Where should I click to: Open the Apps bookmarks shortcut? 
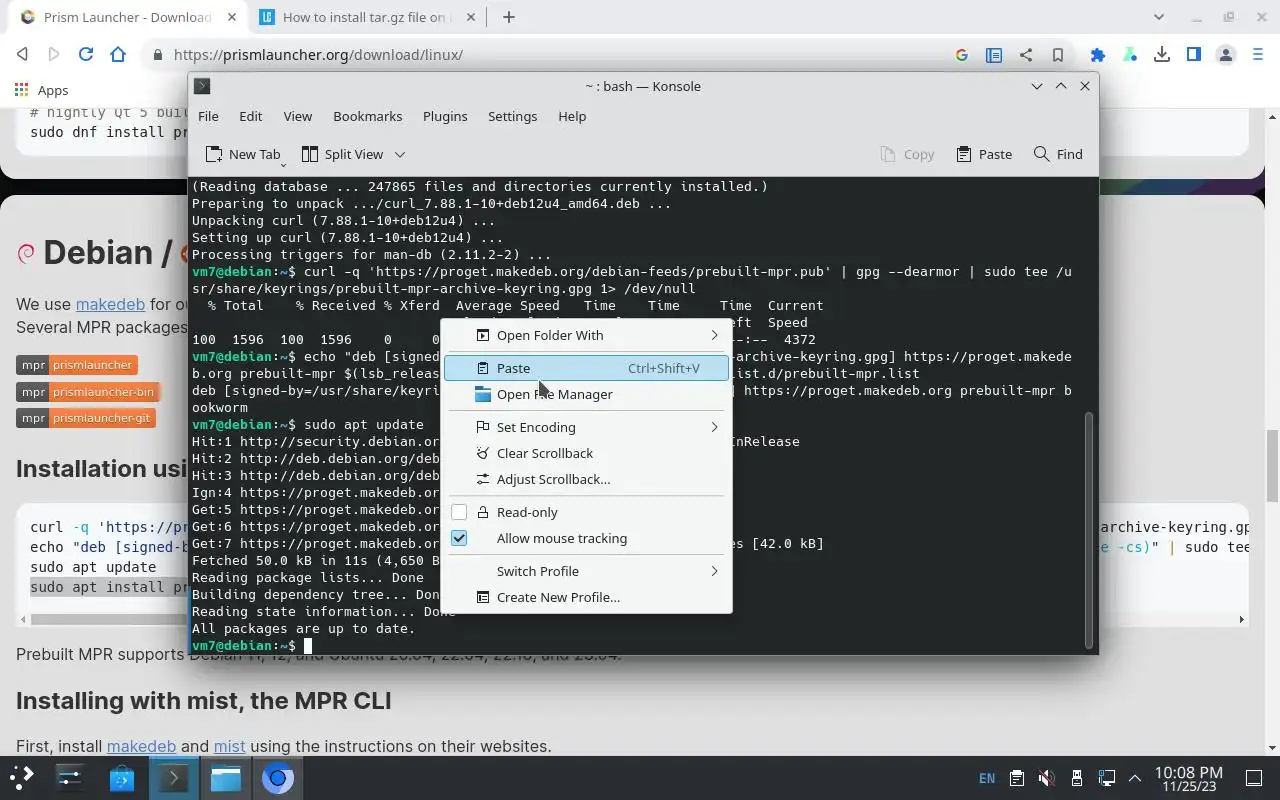click(41, 90)
